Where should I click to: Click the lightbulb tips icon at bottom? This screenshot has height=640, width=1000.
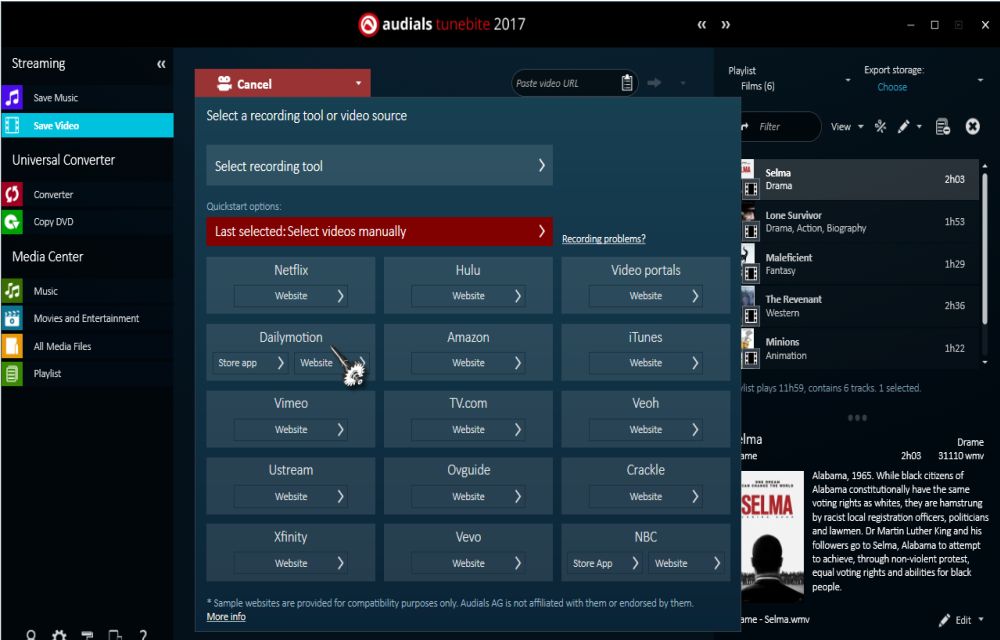(x=31, y=635)
